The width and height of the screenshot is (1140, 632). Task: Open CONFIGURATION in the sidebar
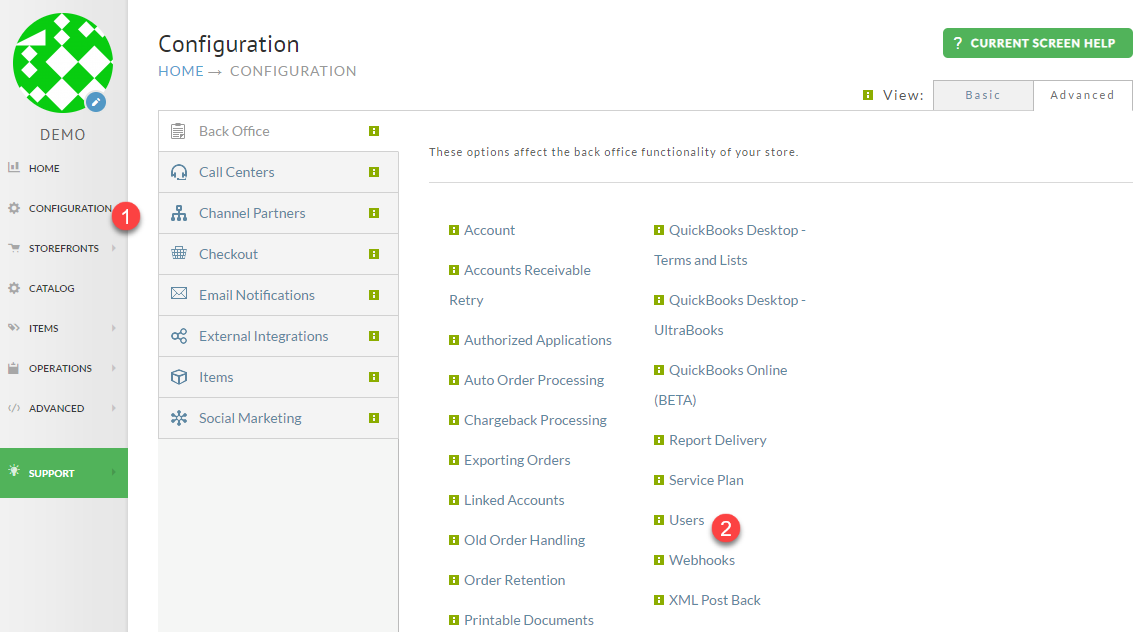coord(70,208)
